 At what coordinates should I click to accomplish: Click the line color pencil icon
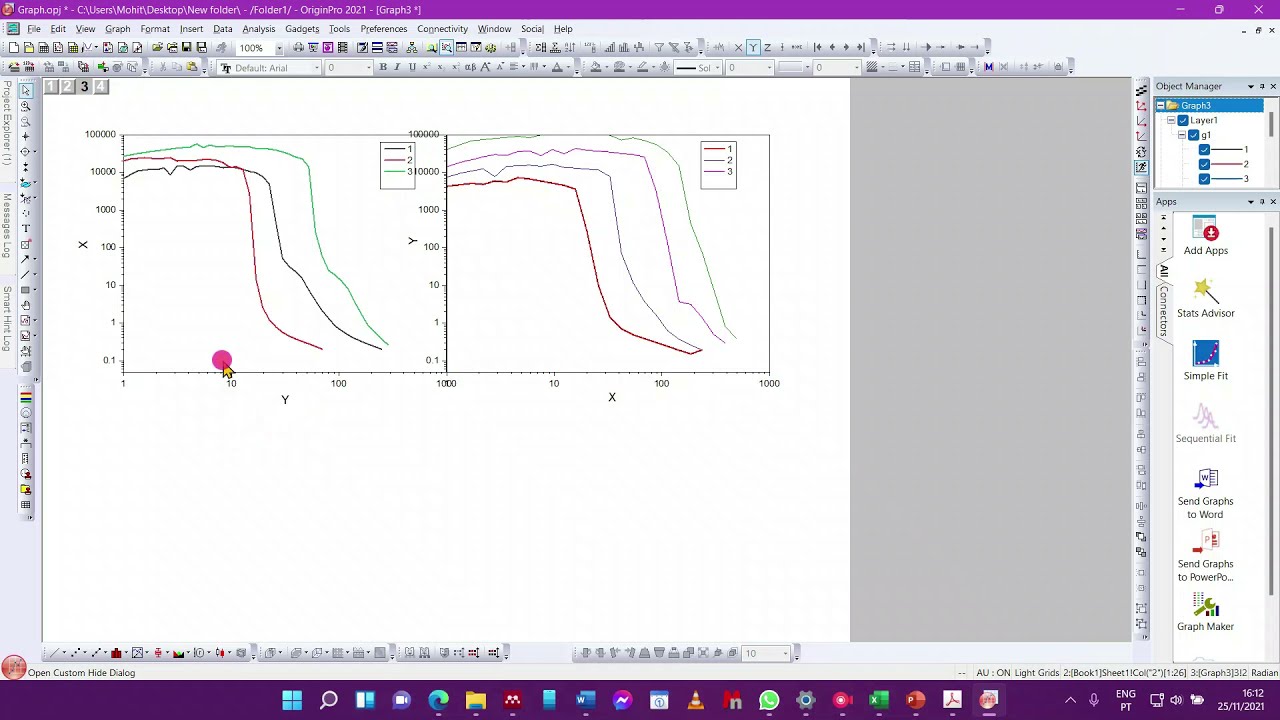[645, 67]
